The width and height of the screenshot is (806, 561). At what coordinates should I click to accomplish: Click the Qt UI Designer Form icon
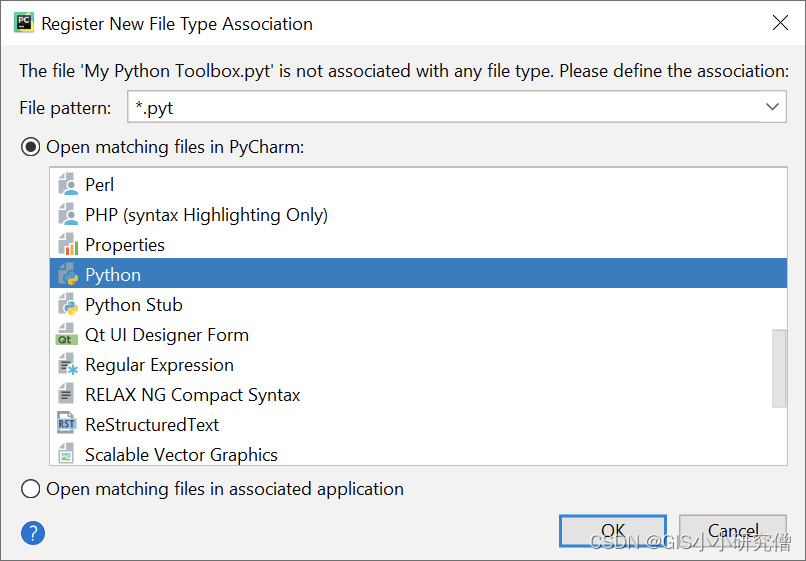[67, 335]
